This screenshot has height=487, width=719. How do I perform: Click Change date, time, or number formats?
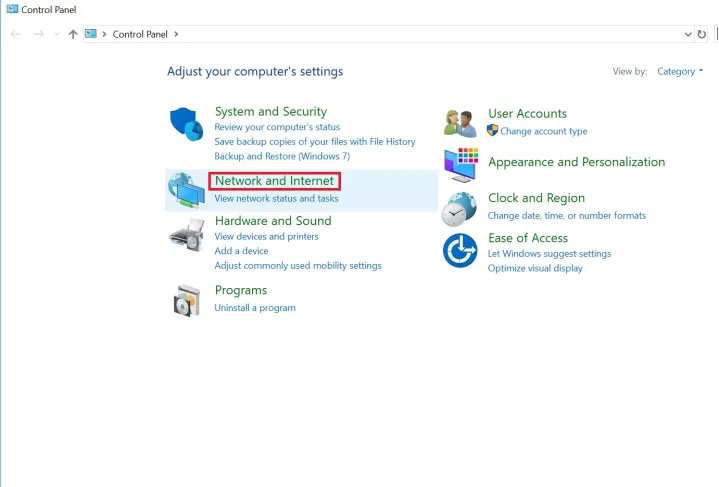pyautogui.click(x=567, y=216)
